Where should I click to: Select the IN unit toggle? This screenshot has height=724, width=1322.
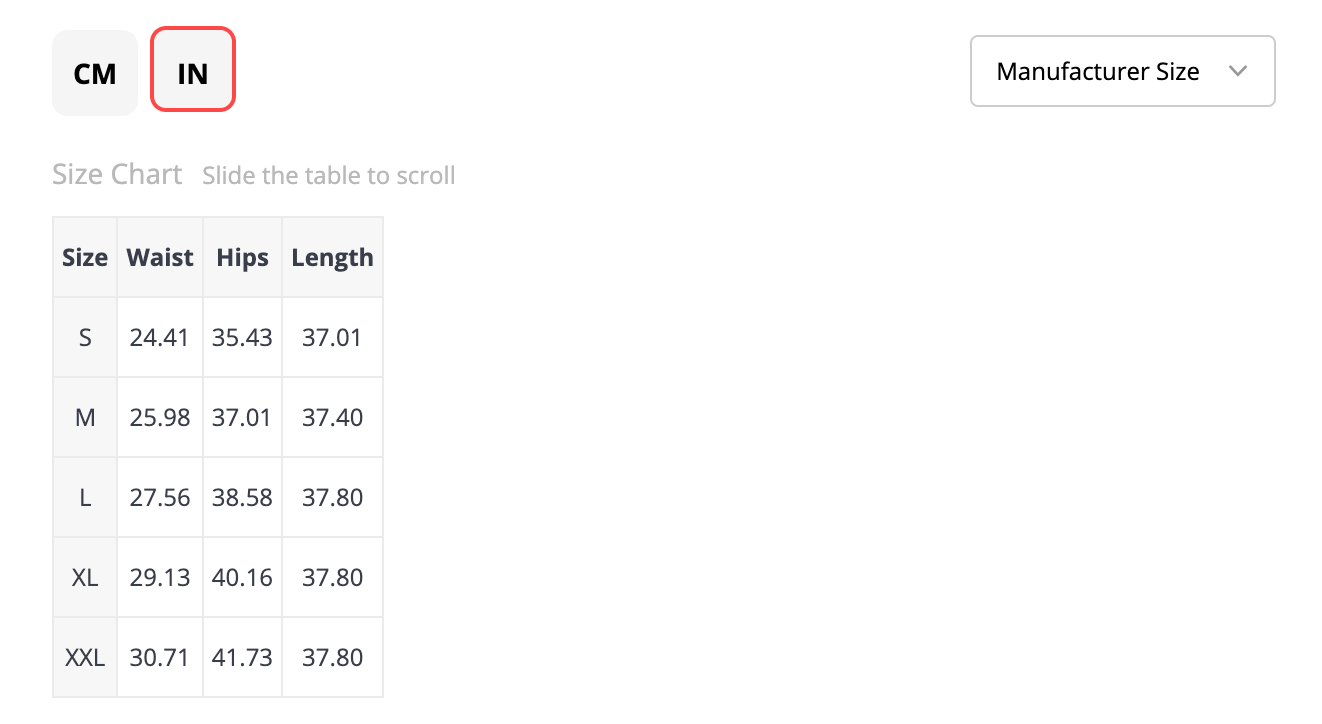pos(192,69)
